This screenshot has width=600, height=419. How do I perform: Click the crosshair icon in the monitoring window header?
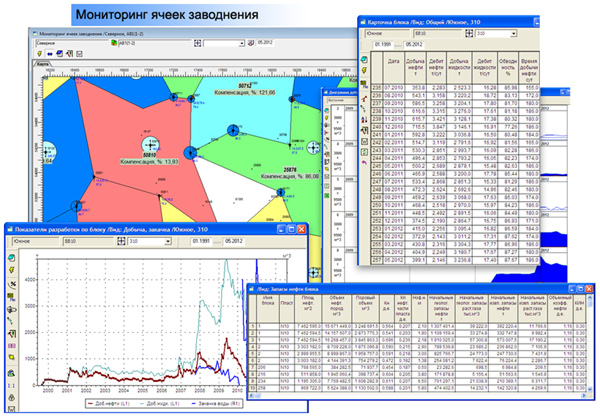[x=197, y=43]
